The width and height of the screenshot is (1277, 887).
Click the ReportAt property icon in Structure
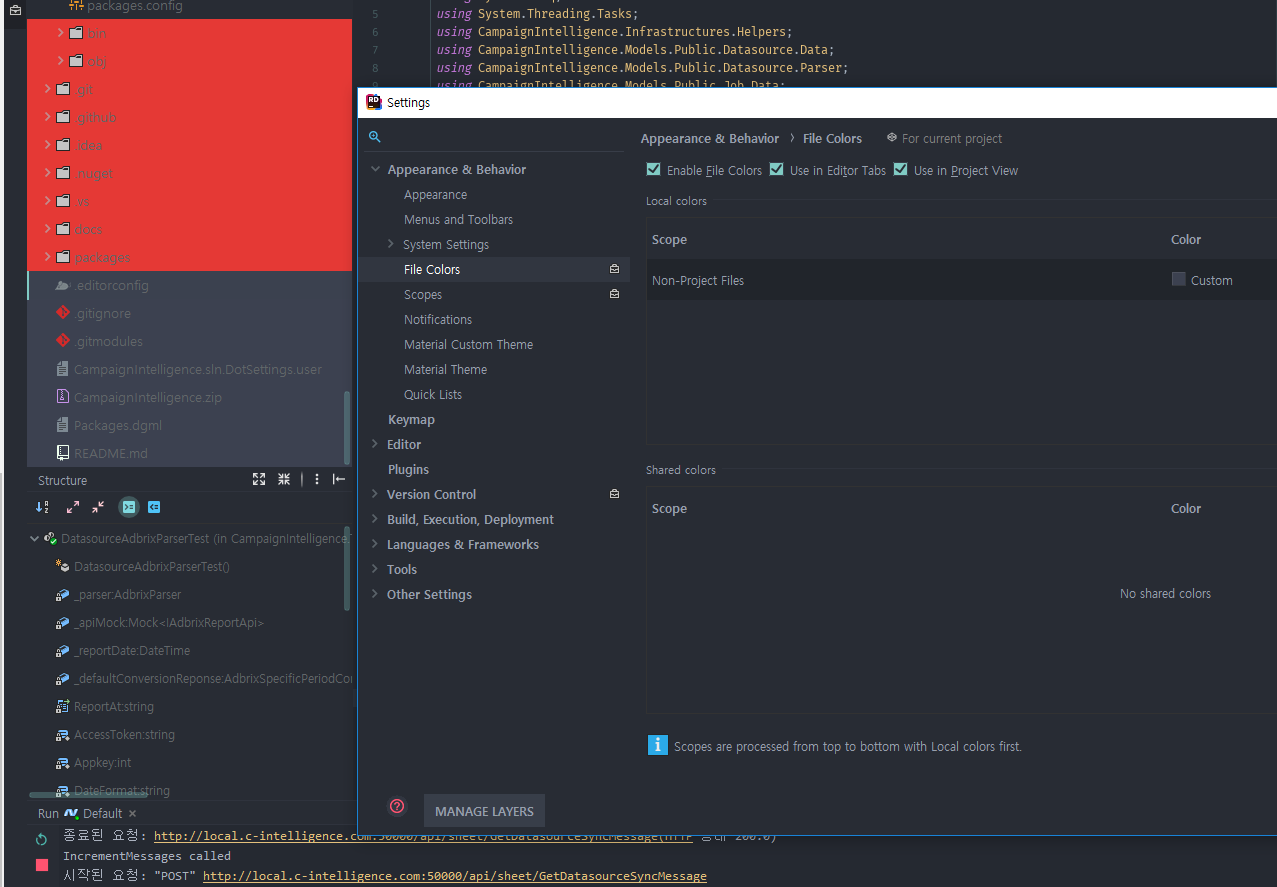(x=63, y=707)
